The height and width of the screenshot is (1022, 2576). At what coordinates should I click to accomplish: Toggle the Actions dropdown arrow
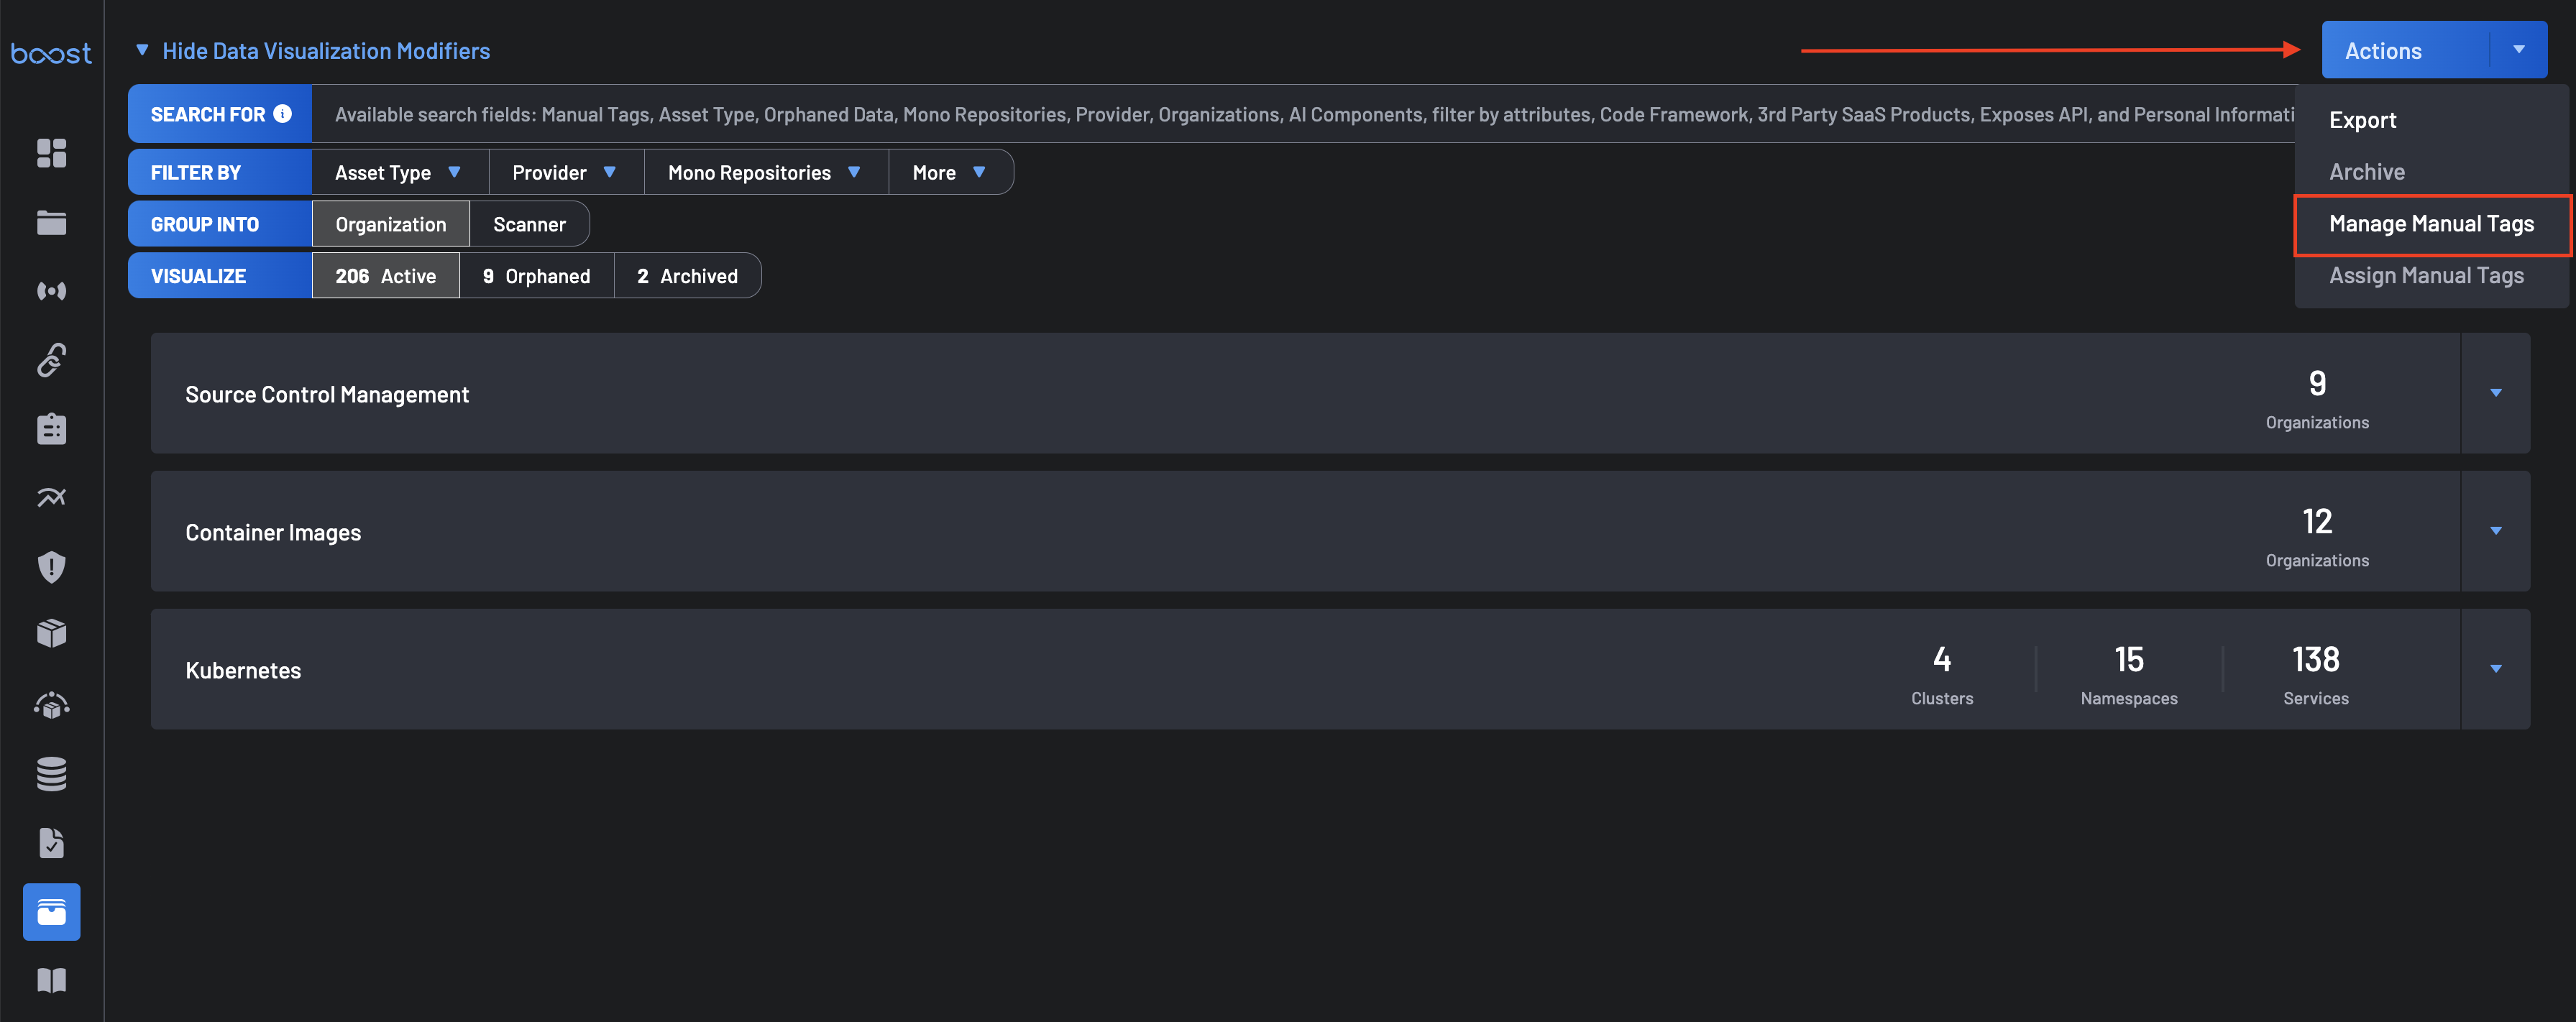coord(2518,50)
